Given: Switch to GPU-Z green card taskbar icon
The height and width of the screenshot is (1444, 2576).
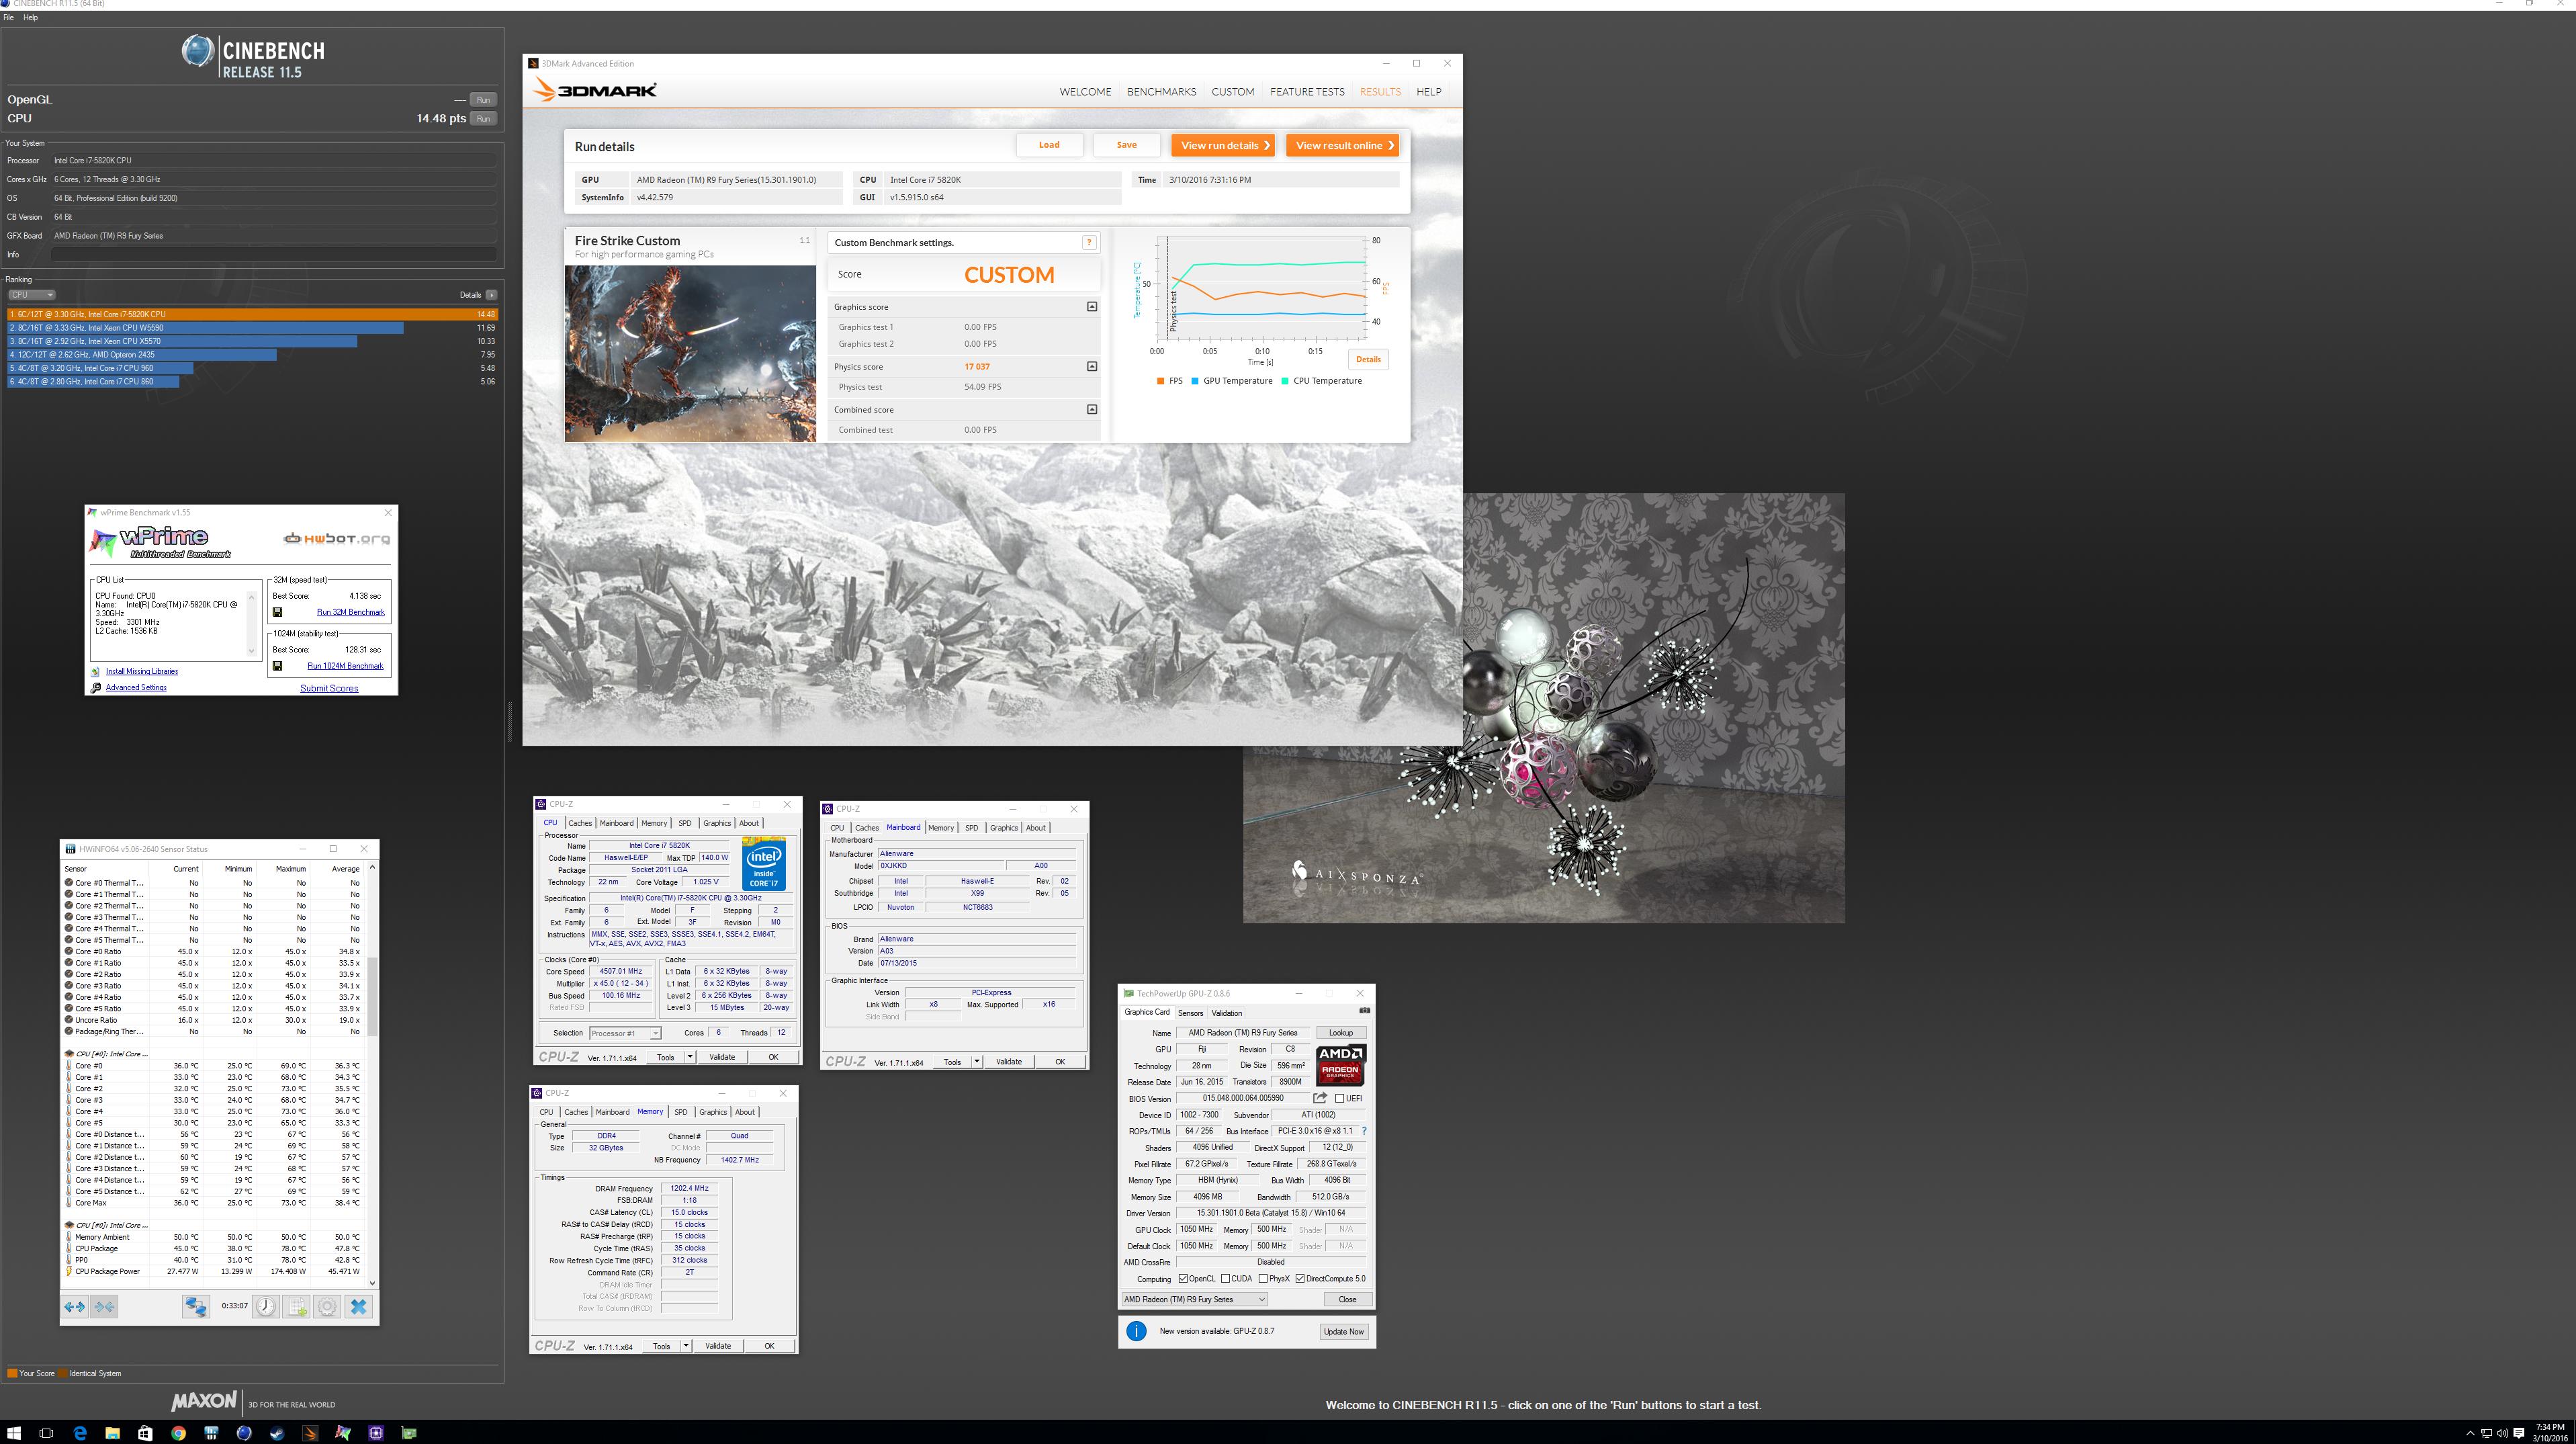Looking at the screenshot, I should point(409,1433).
